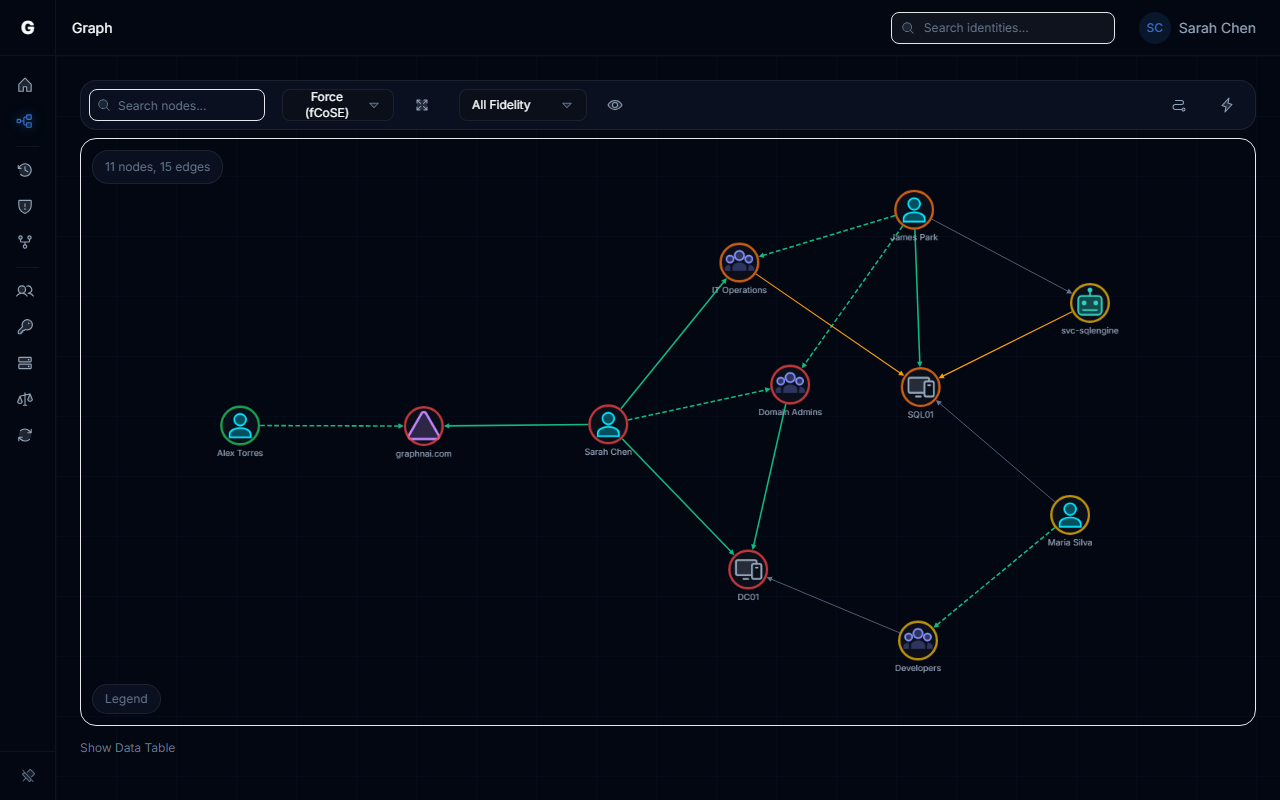Open the Home page from the sidebar
The width and height of the screenshot is (1280, 800).
coord(25,85)
